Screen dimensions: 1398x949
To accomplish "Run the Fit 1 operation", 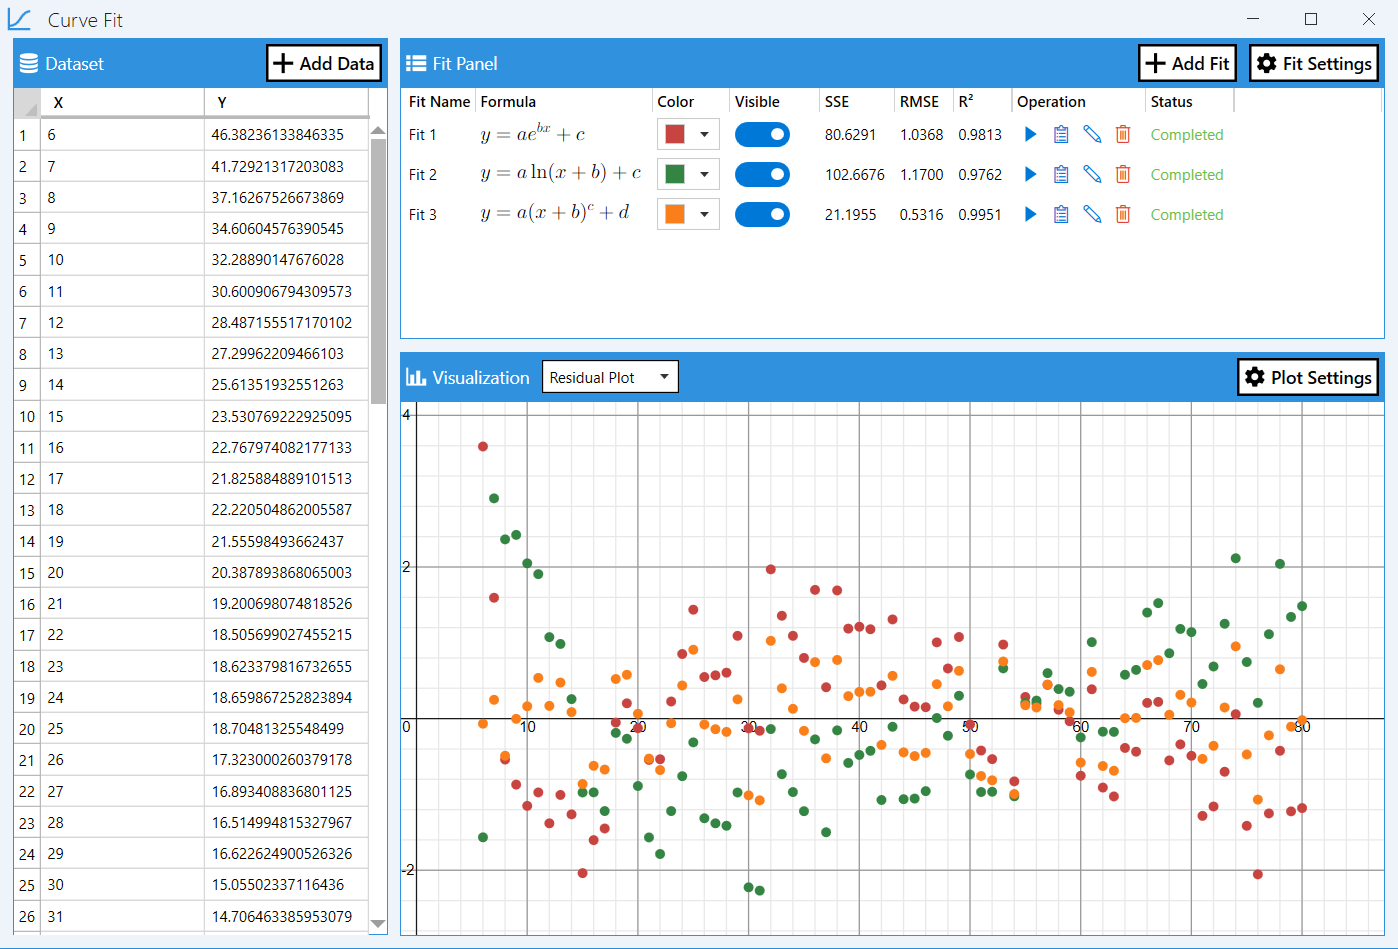I will click(x=1031, y=133).
